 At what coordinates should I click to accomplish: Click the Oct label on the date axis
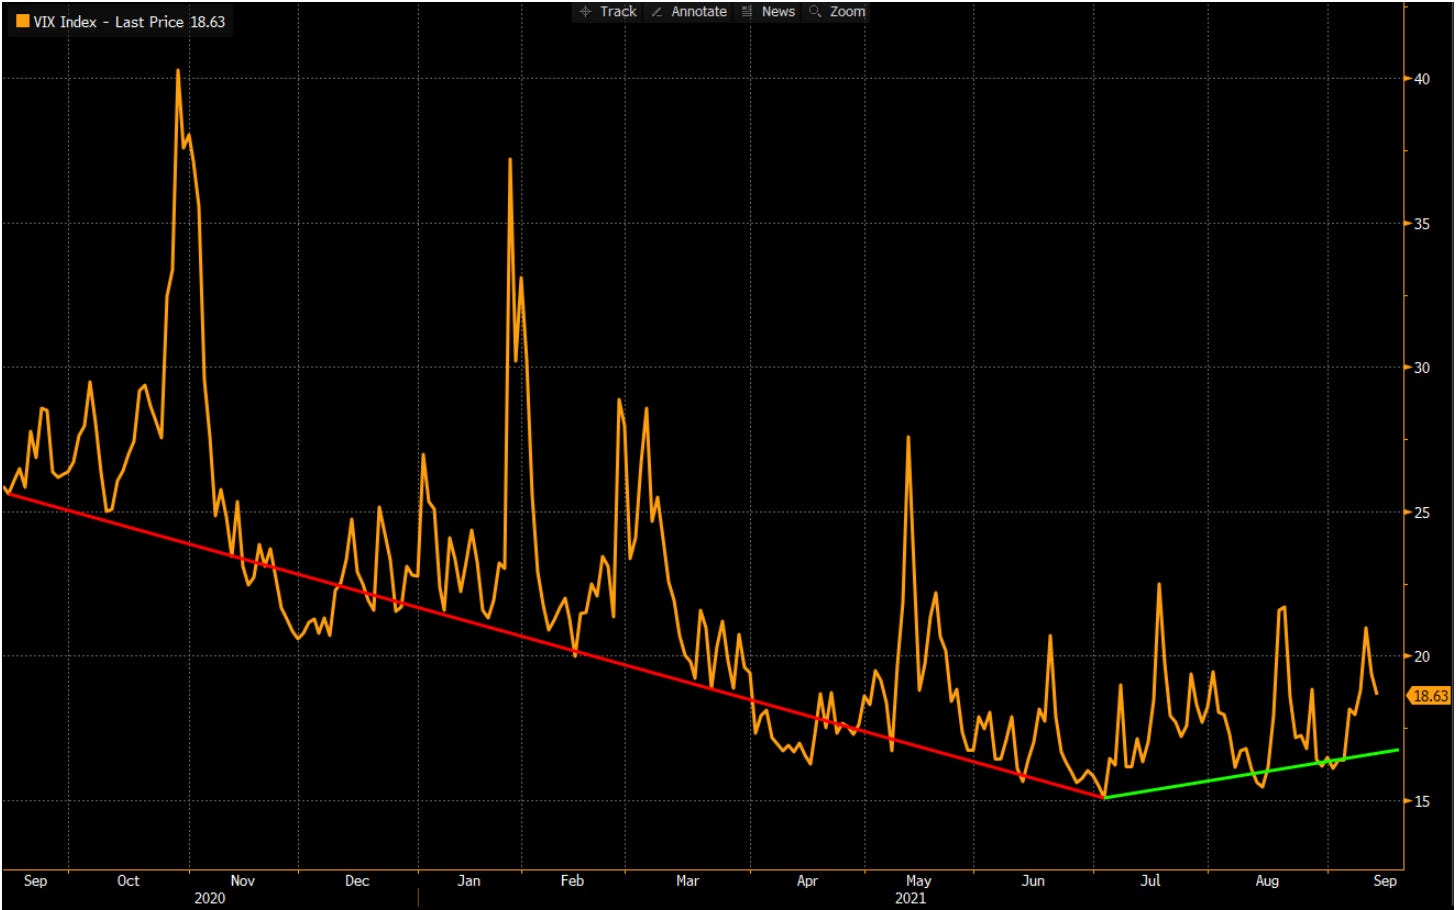pos(128,881)
